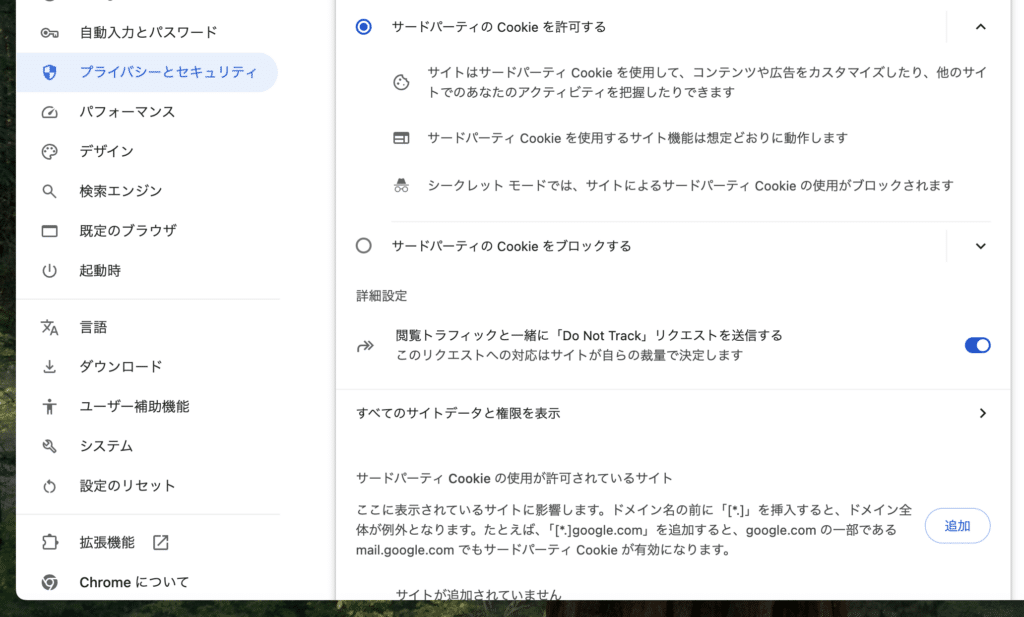Click the サードパーティの Cookie を許可する label
Viewport: 1024px width, 617px height.
pos(499,27)
